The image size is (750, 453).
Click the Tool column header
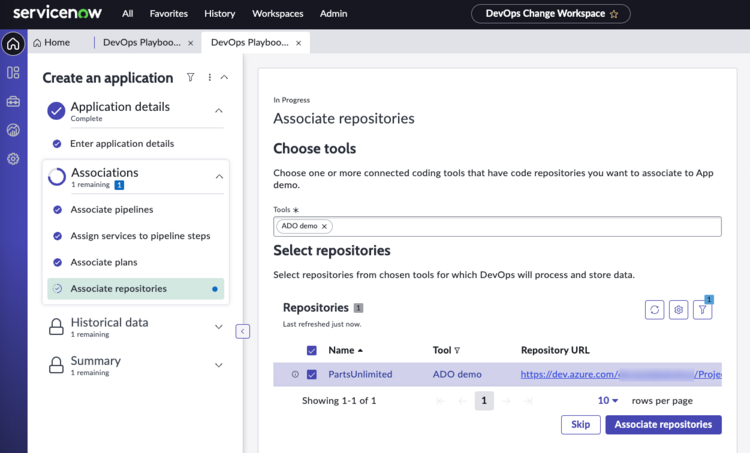click(x=441, y=350)
